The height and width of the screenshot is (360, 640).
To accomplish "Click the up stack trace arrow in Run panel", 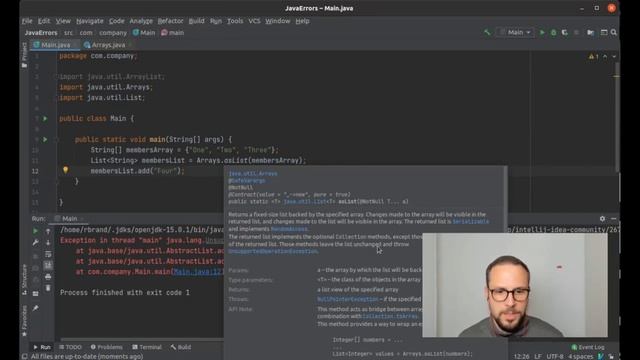I will (x=48, y=231).
